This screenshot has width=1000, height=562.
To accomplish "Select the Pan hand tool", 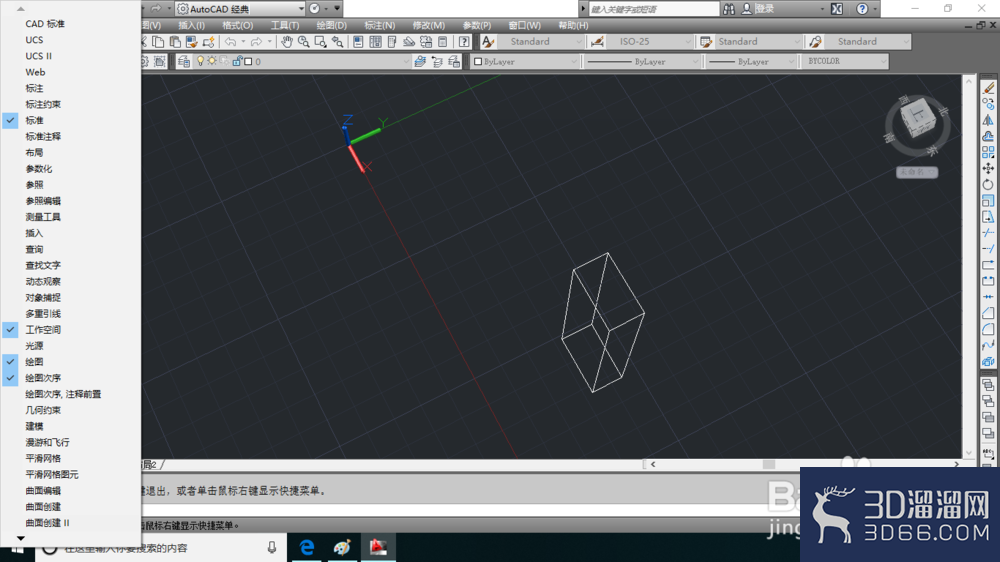I will tap(287, 42).
